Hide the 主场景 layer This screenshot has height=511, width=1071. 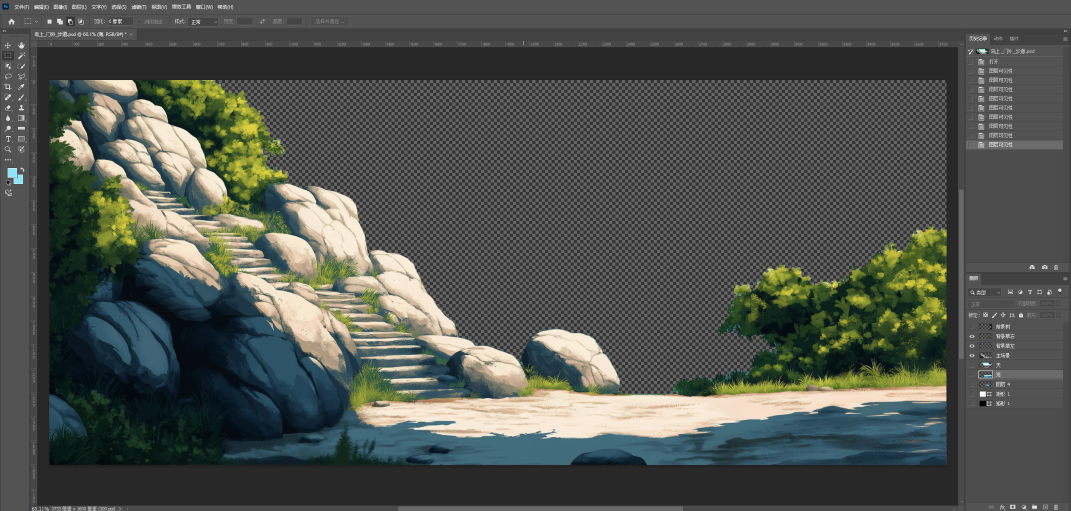click(971, 355)
